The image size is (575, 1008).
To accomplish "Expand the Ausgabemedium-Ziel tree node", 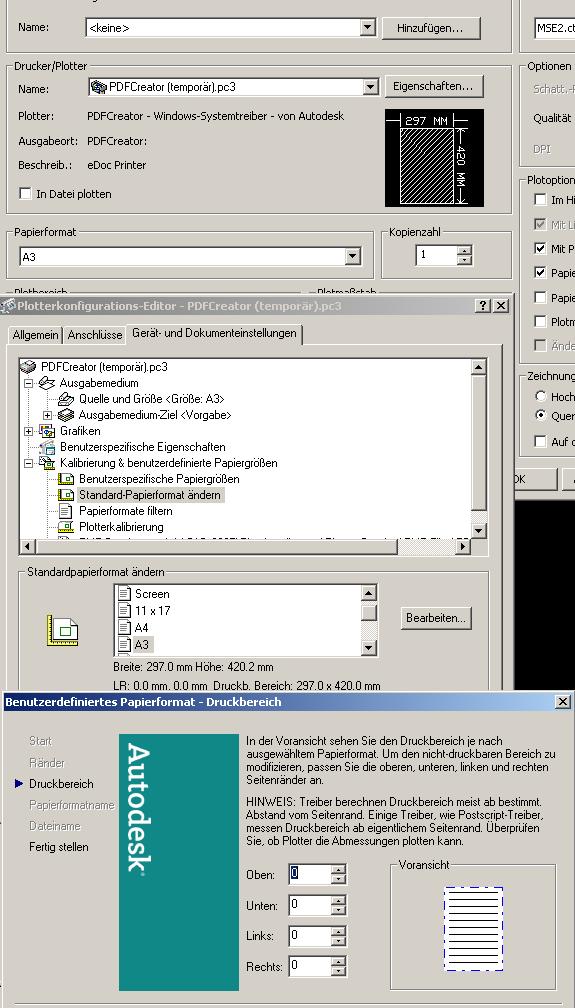I will point(48,415).
